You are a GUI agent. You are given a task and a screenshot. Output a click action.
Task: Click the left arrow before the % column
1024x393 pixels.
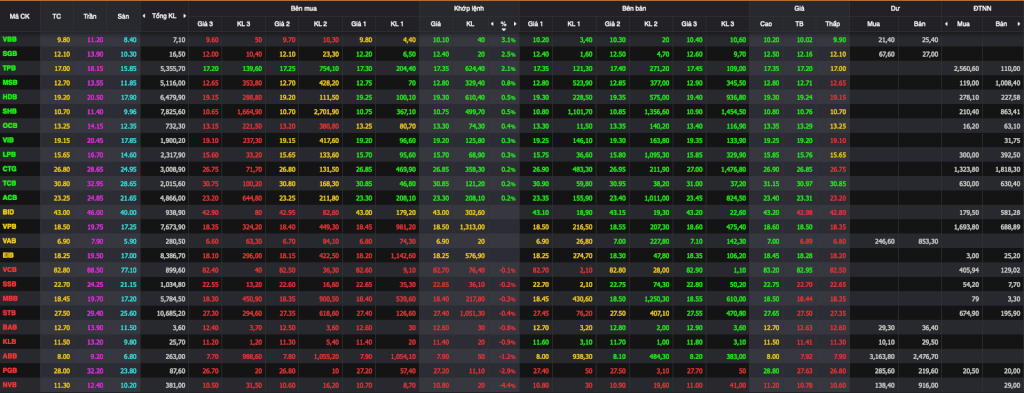click(x=492, y=24)
